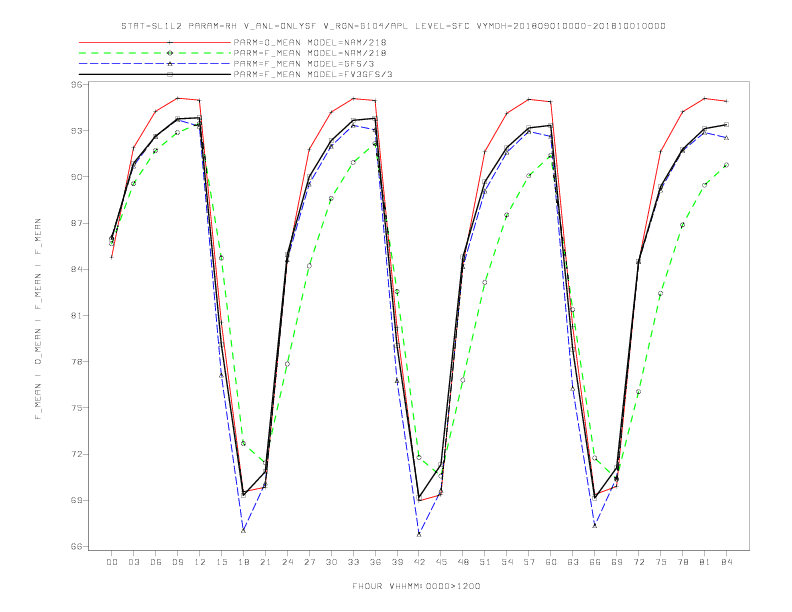
Task: Click y-axis tick label 96
Action: point(76,84)
